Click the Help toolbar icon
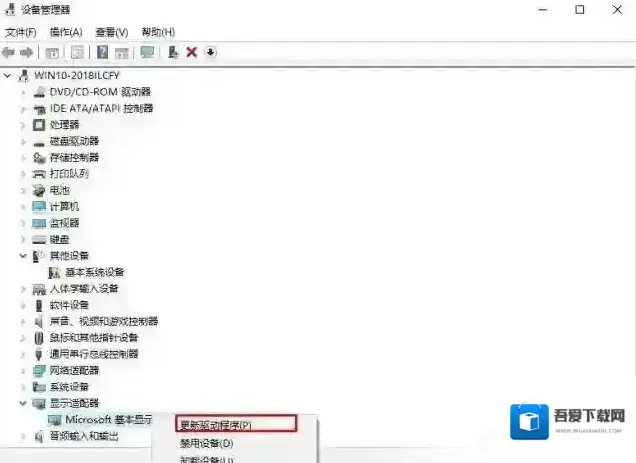Image resolution: width=636 pixels, height=463 pixels. tap(102, 52)
